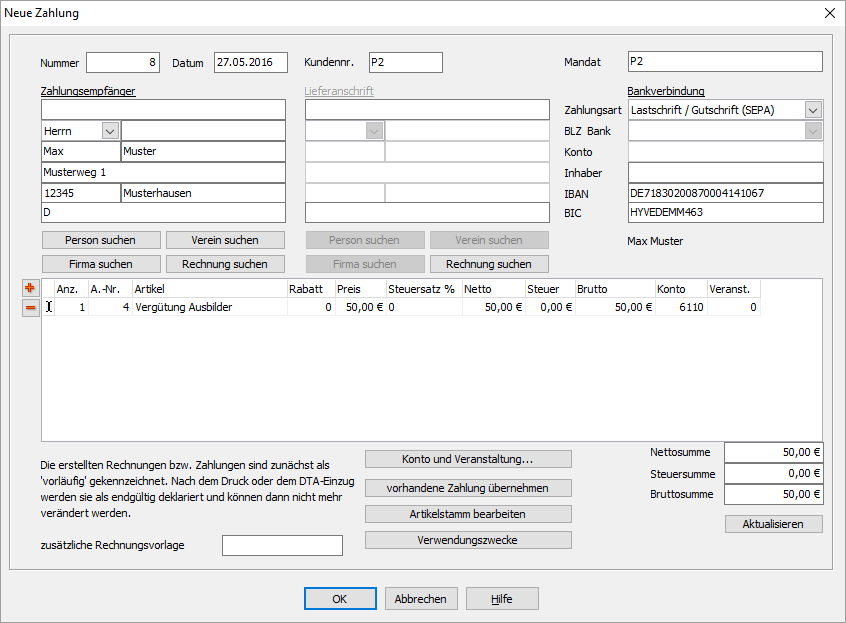Close the Neue Zahlung dialog
This screenshot has height=623, width=846.
[x=830, y=13]
